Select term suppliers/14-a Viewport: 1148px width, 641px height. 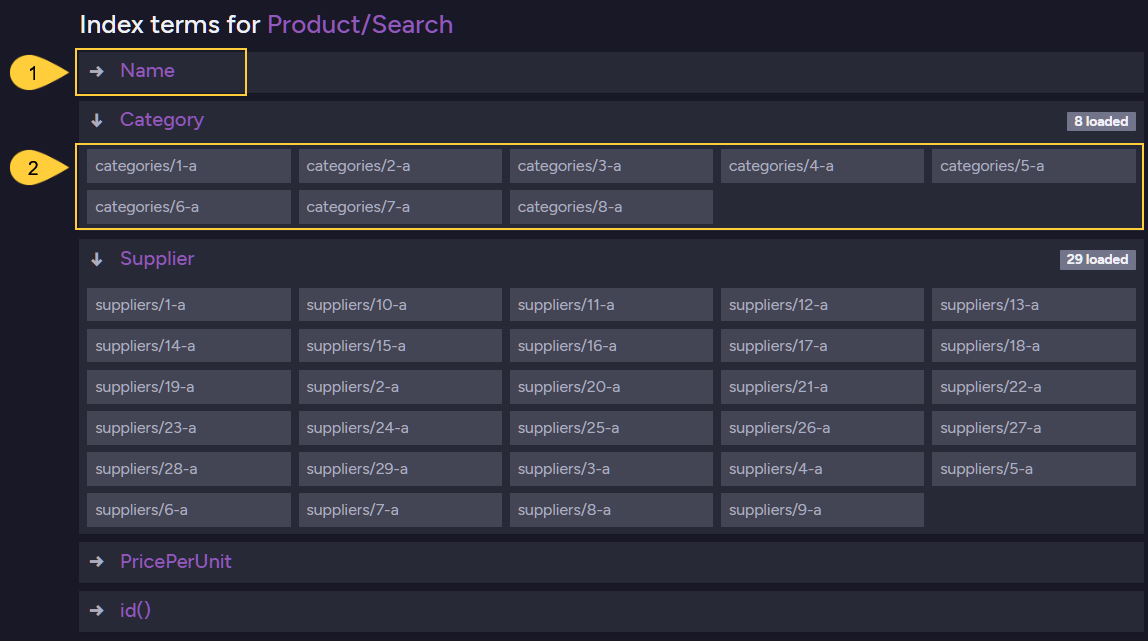click(189, 346)
